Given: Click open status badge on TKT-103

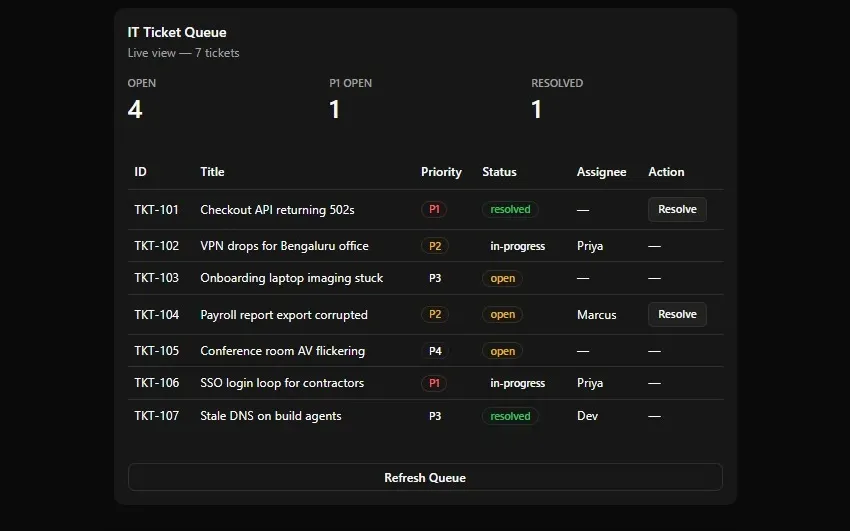Looking at the screenshot, I should [503, 279].
